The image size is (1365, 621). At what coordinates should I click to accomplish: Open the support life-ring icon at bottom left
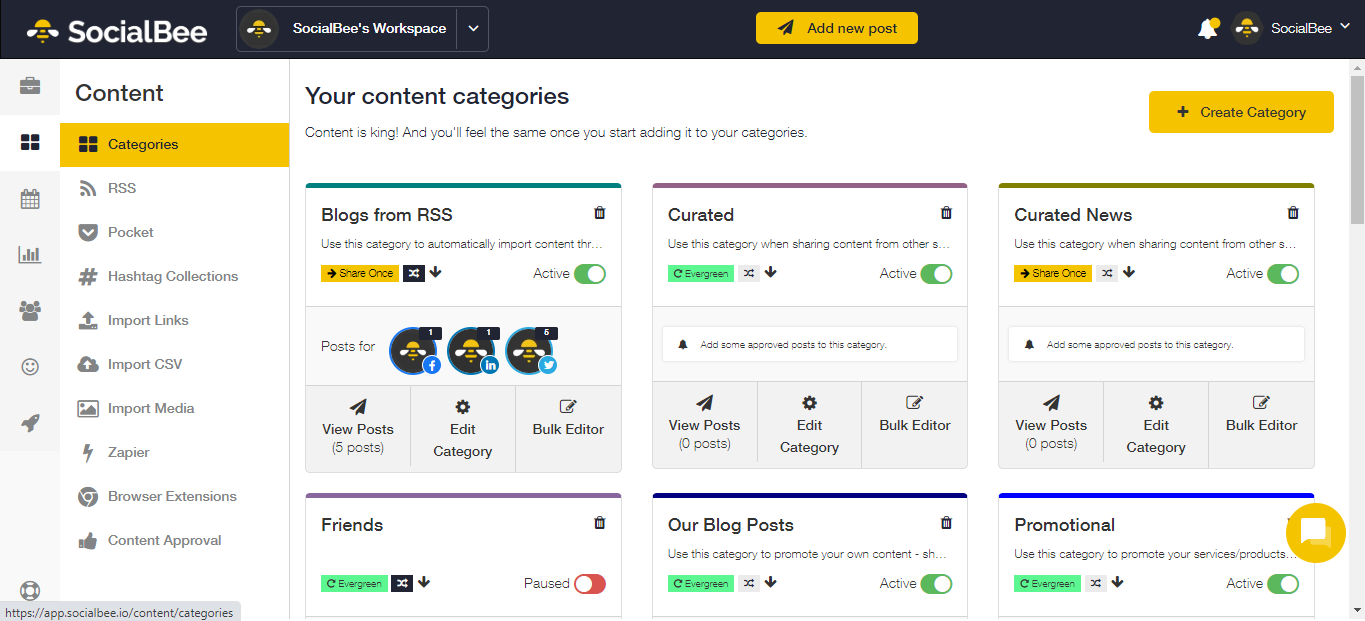point(30,591)
